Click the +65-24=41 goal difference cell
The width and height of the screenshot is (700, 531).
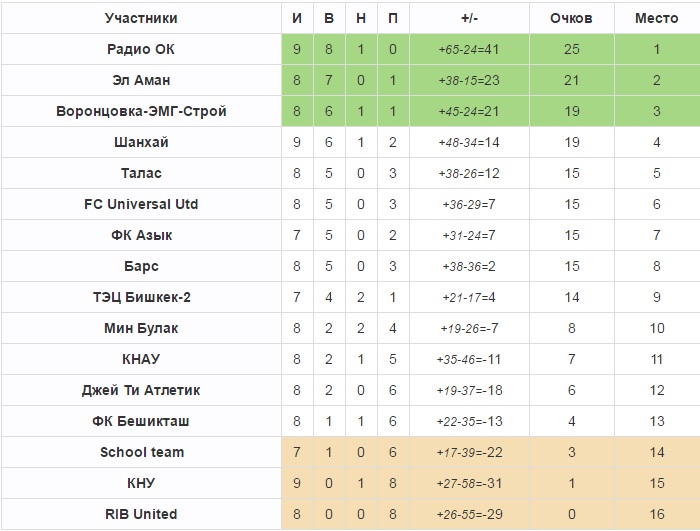(470, 49)
